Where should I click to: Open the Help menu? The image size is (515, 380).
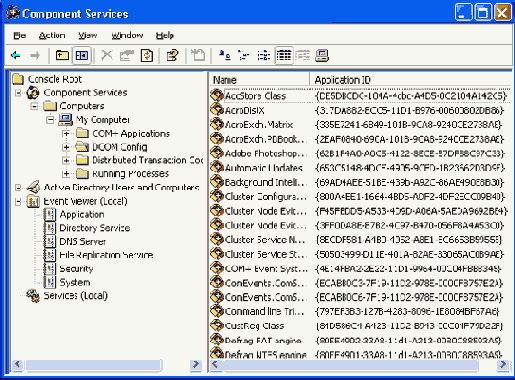pos(165,35)
